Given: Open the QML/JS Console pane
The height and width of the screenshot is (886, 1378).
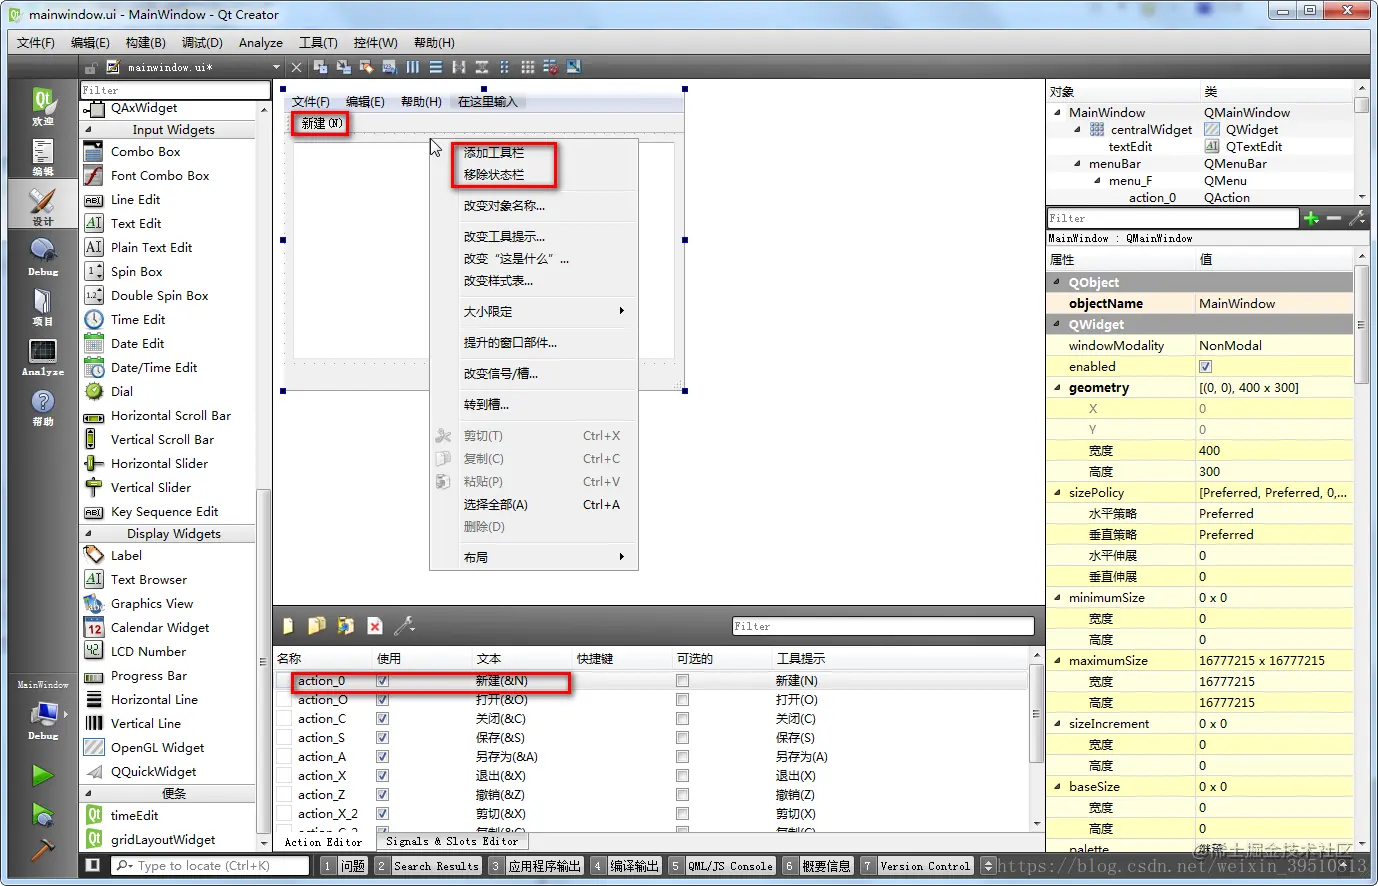Looking at the screenshot, I should tap(721, 866).
